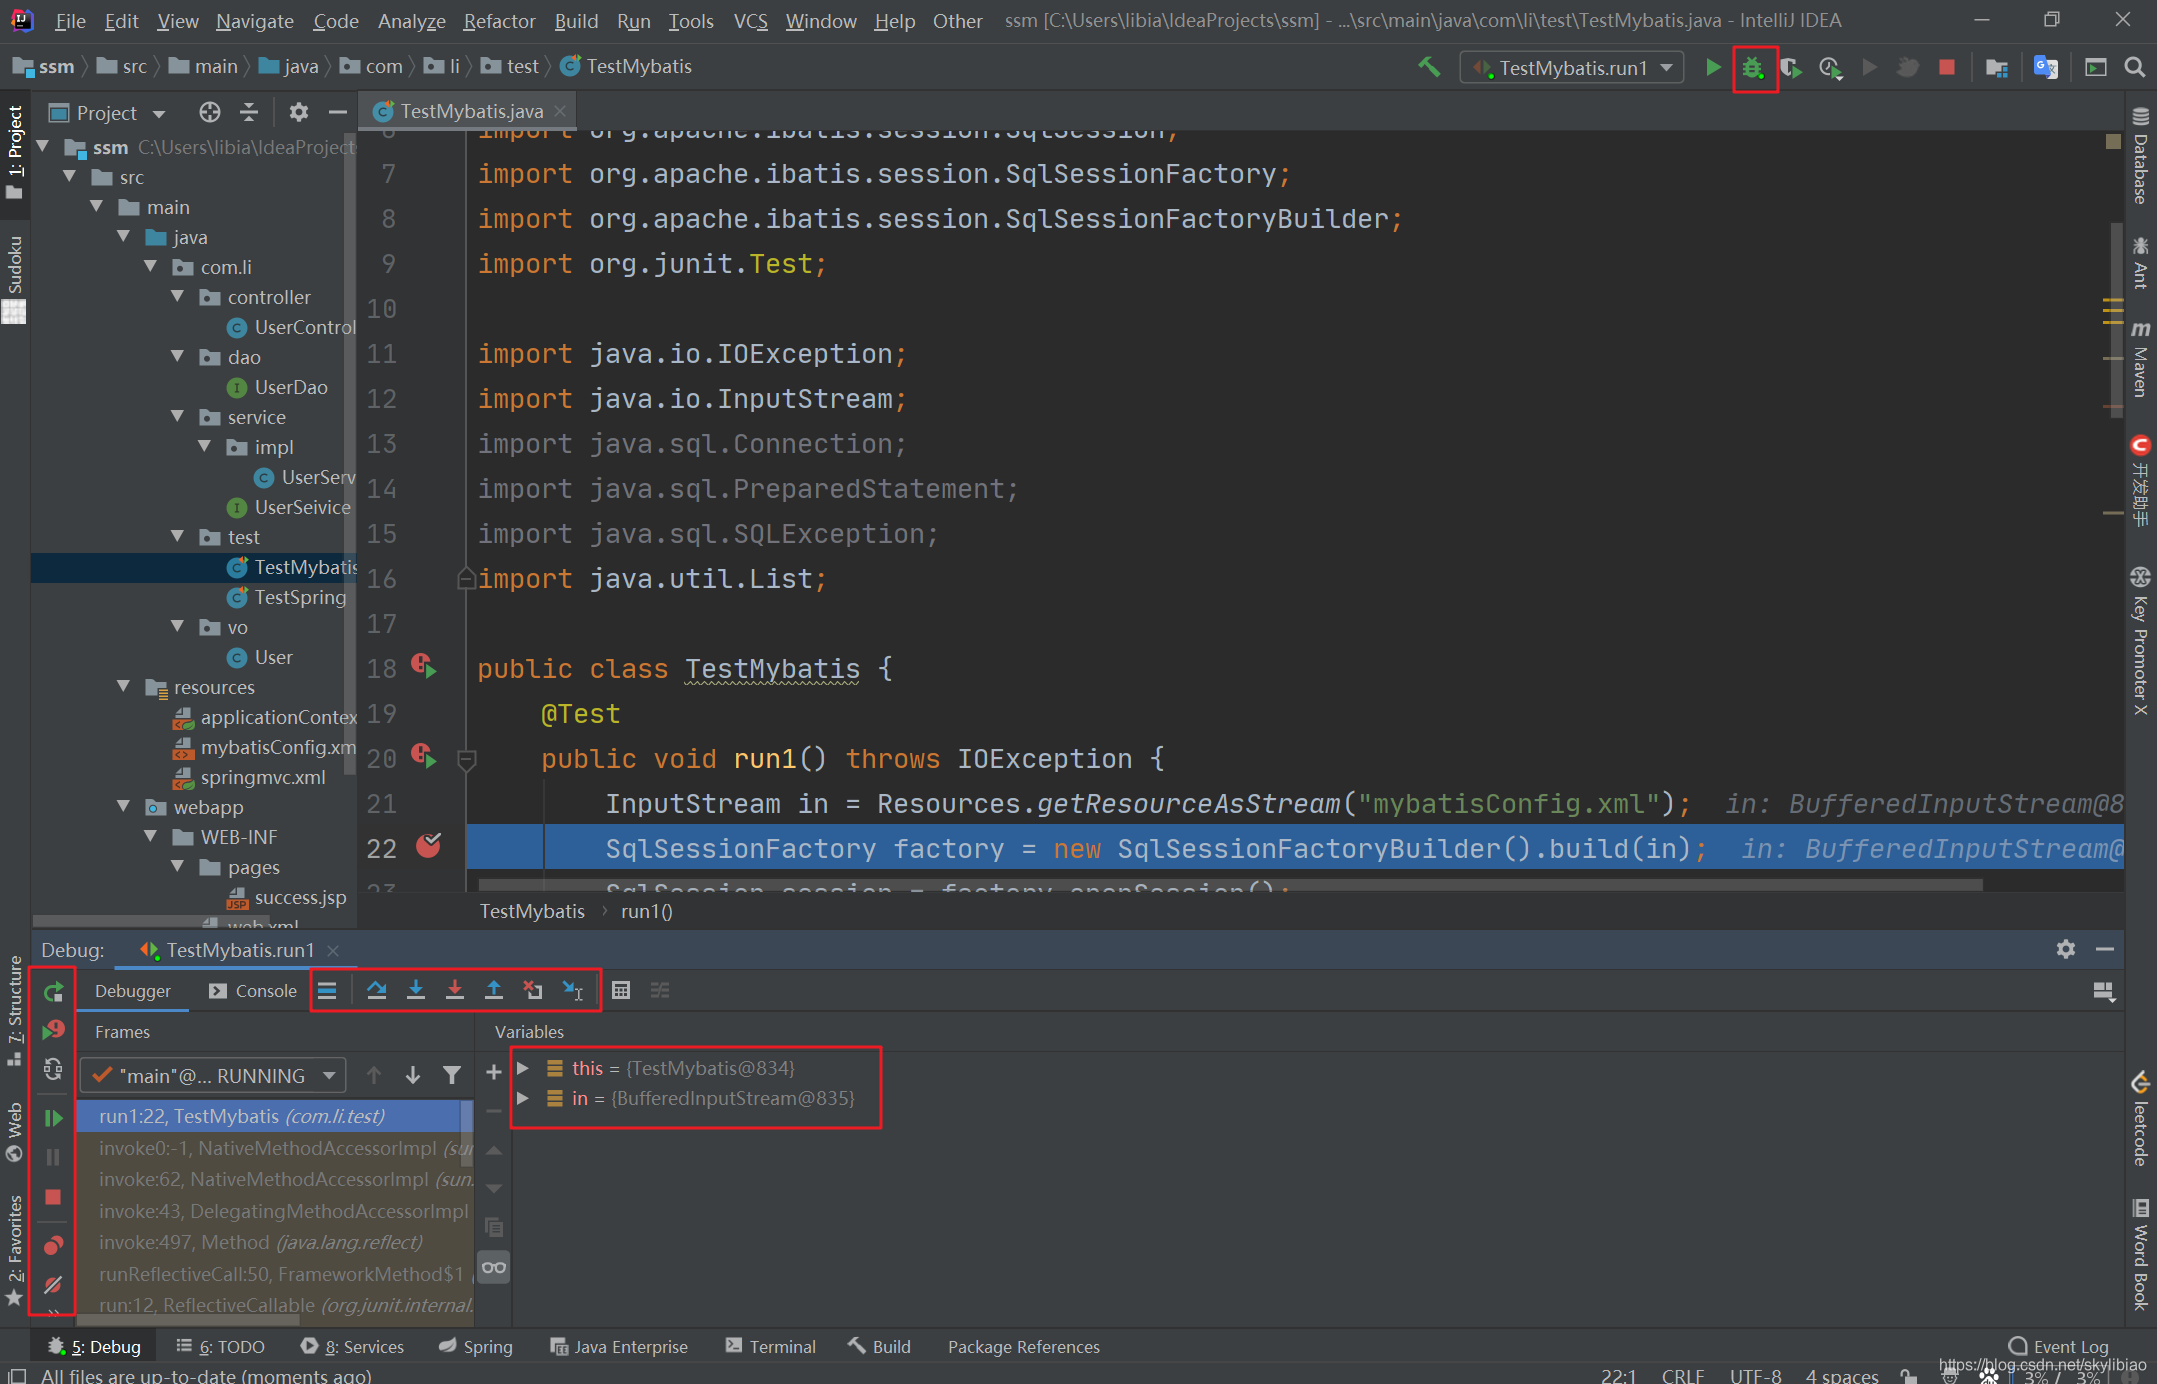Screen dimensions: 2157x1384
Task: Expand the 'this' variable node
Action: (522, 1068)
